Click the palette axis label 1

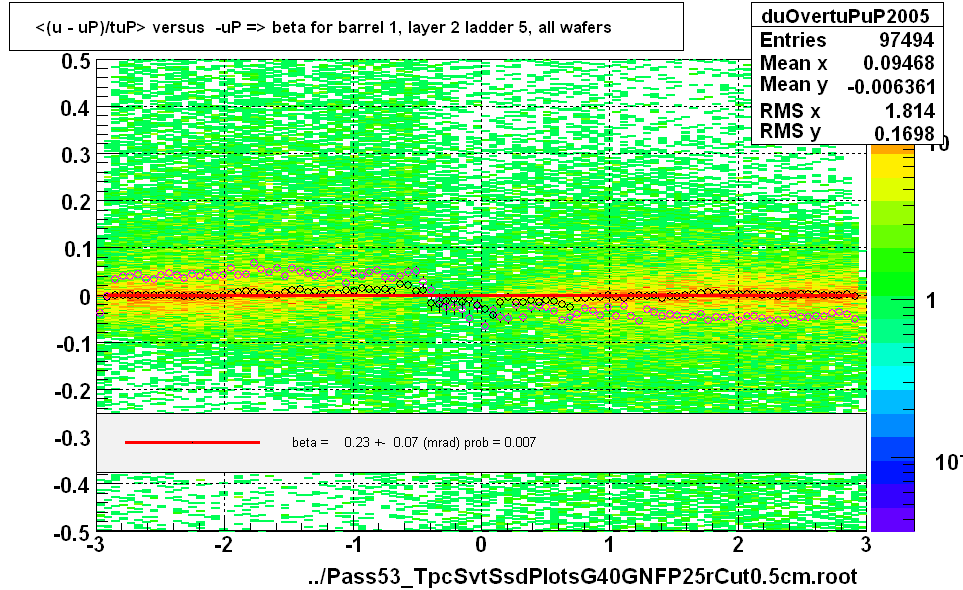point(930,301)
